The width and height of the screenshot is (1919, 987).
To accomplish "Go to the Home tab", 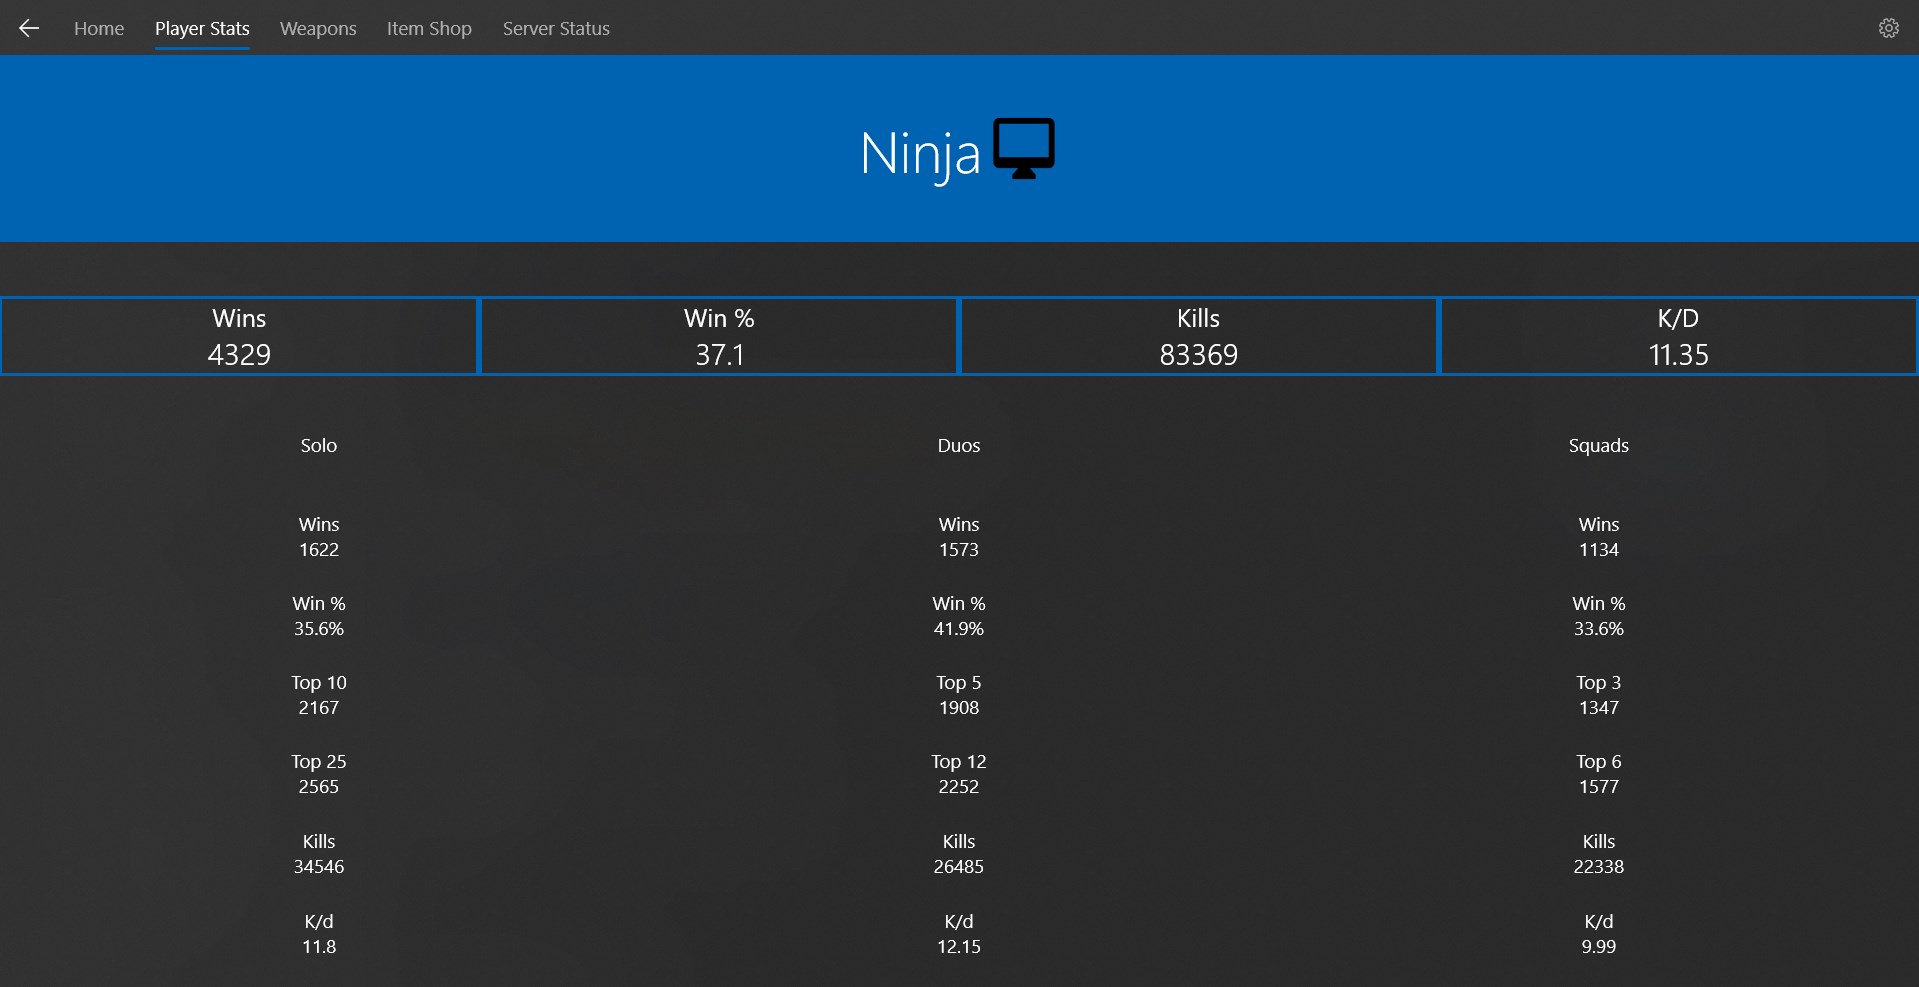I will (x=99, y=29).
